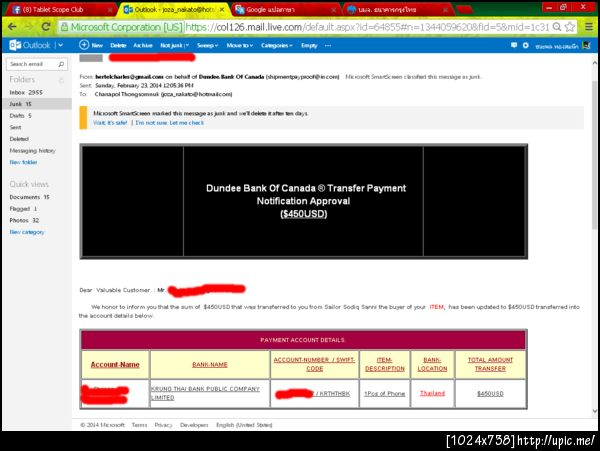Click the "Wait, it's safe!" link

[110, 122]
